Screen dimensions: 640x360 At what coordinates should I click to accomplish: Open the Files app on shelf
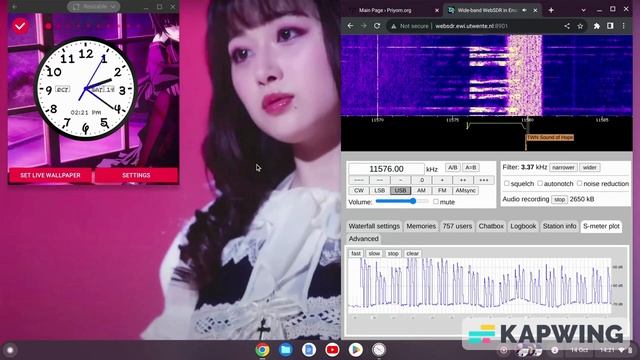pos(286,350)
